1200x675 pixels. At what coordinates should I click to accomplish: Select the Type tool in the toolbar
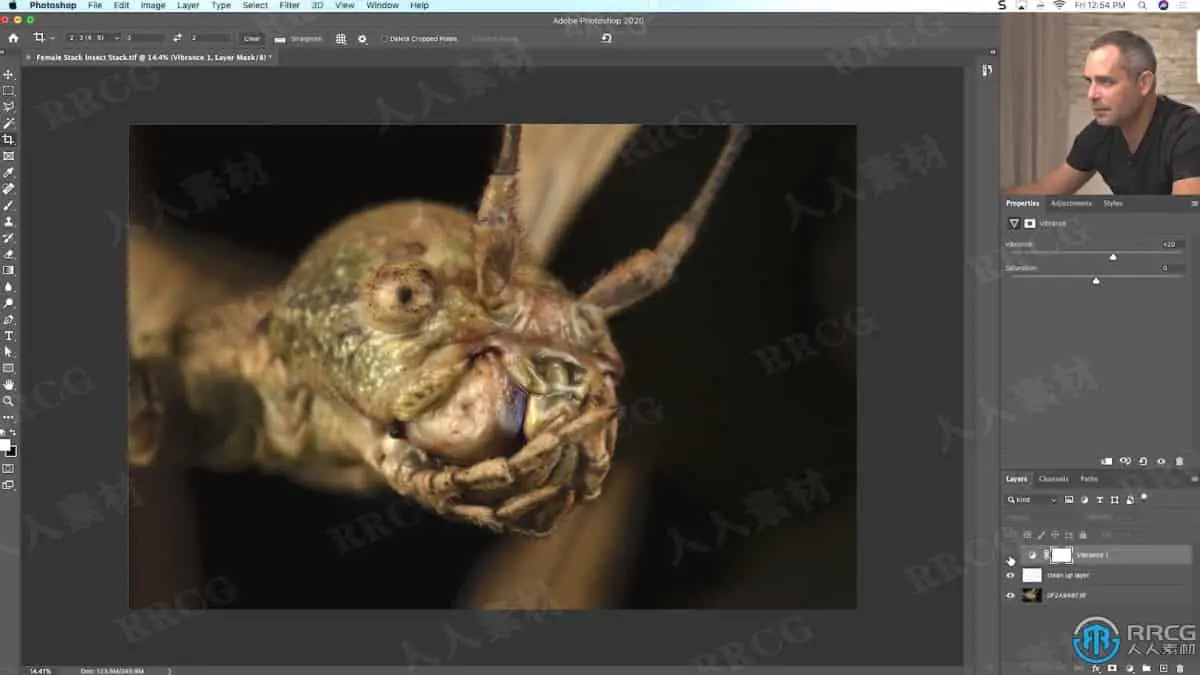tap(9, 336)
